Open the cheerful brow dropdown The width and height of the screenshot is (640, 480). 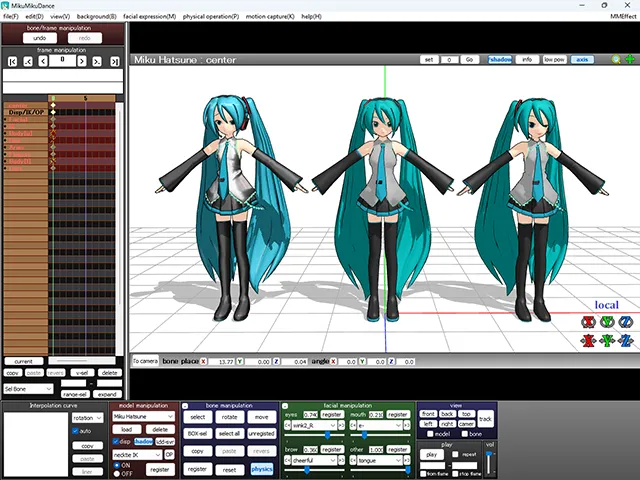click(314, 460)
